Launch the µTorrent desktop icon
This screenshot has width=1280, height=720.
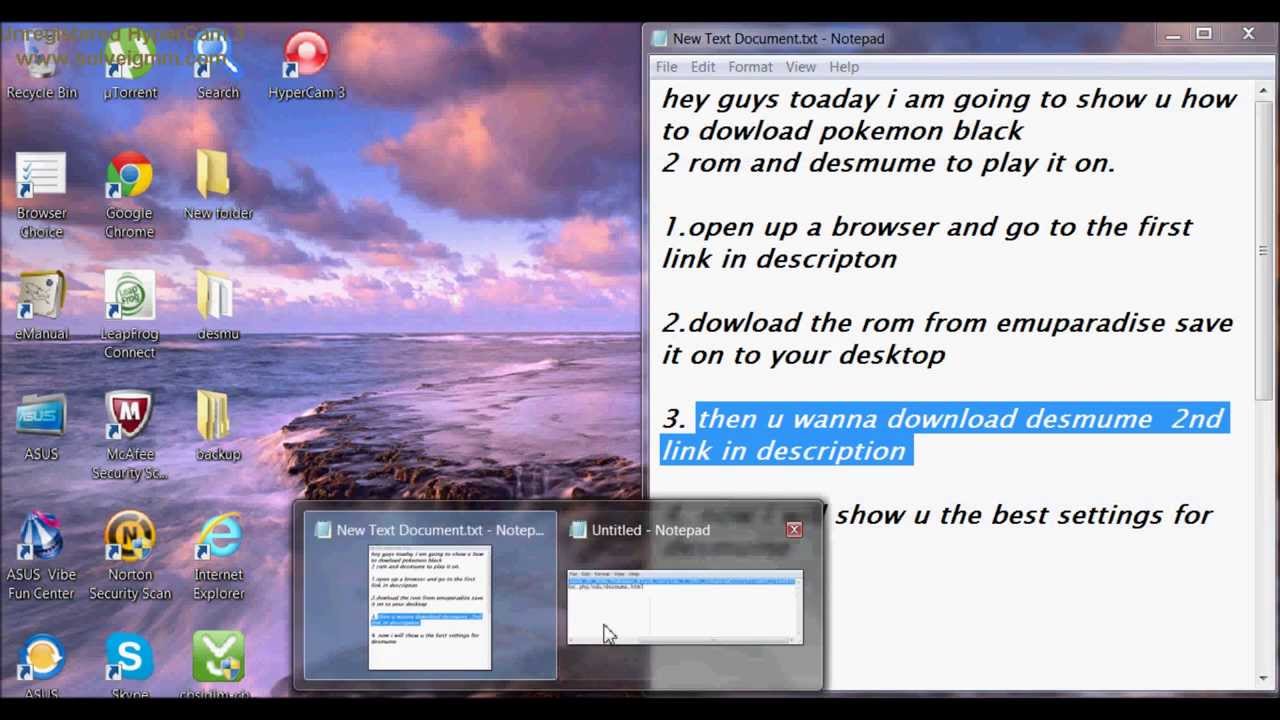point(130,65)
